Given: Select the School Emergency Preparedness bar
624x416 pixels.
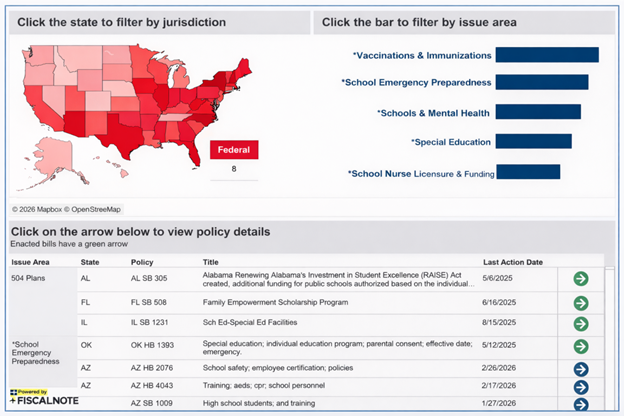Looking at the screenshot, I should coord(541,82).
